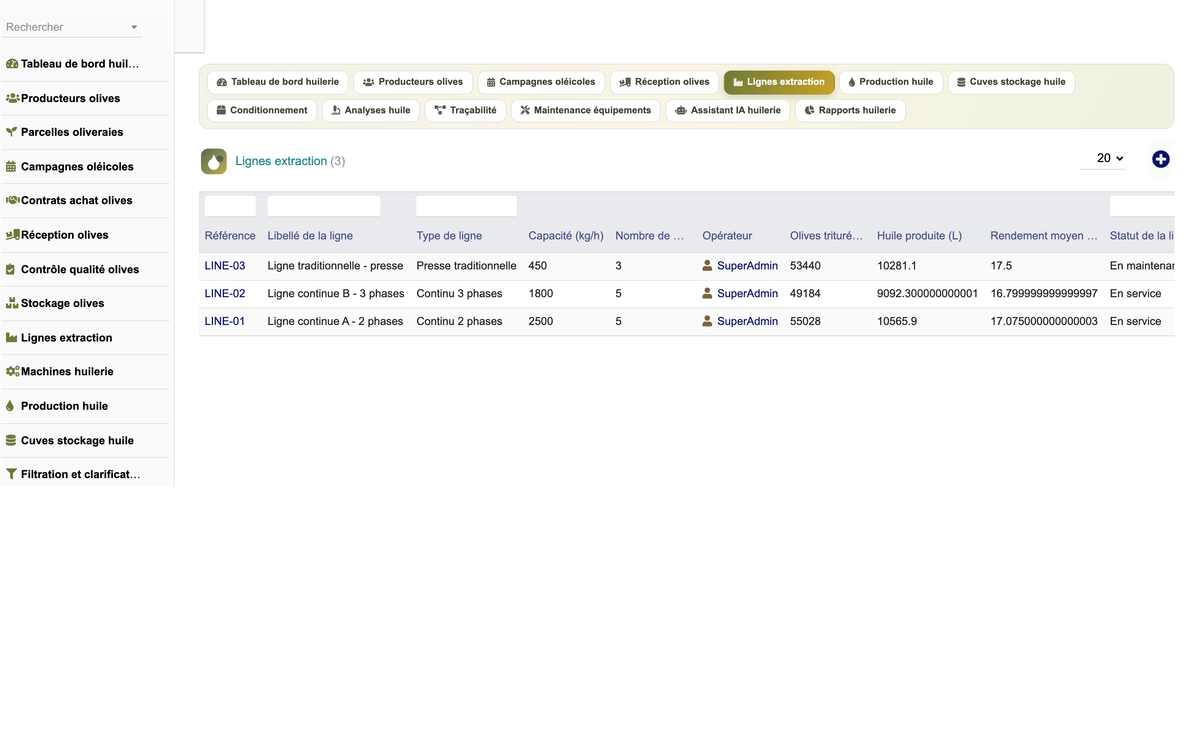1200x743 pixels.
Task: Click the Type de ligne filter field
Action: (466, 206)
